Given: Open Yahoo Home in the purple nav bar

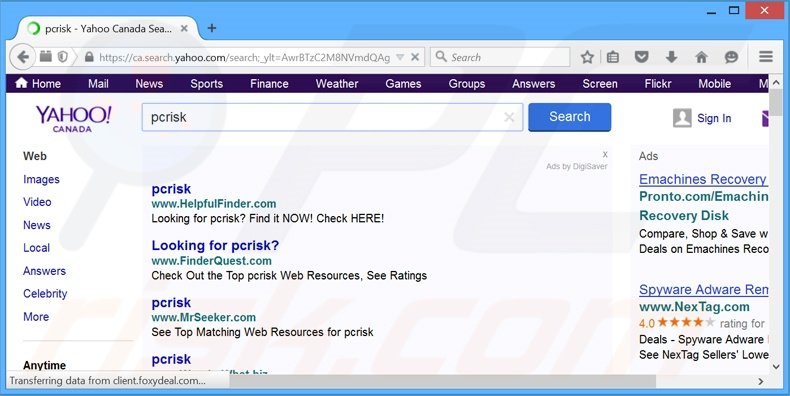Looking at the screenshot, I should pyautogui.click(x=38, y=84).
